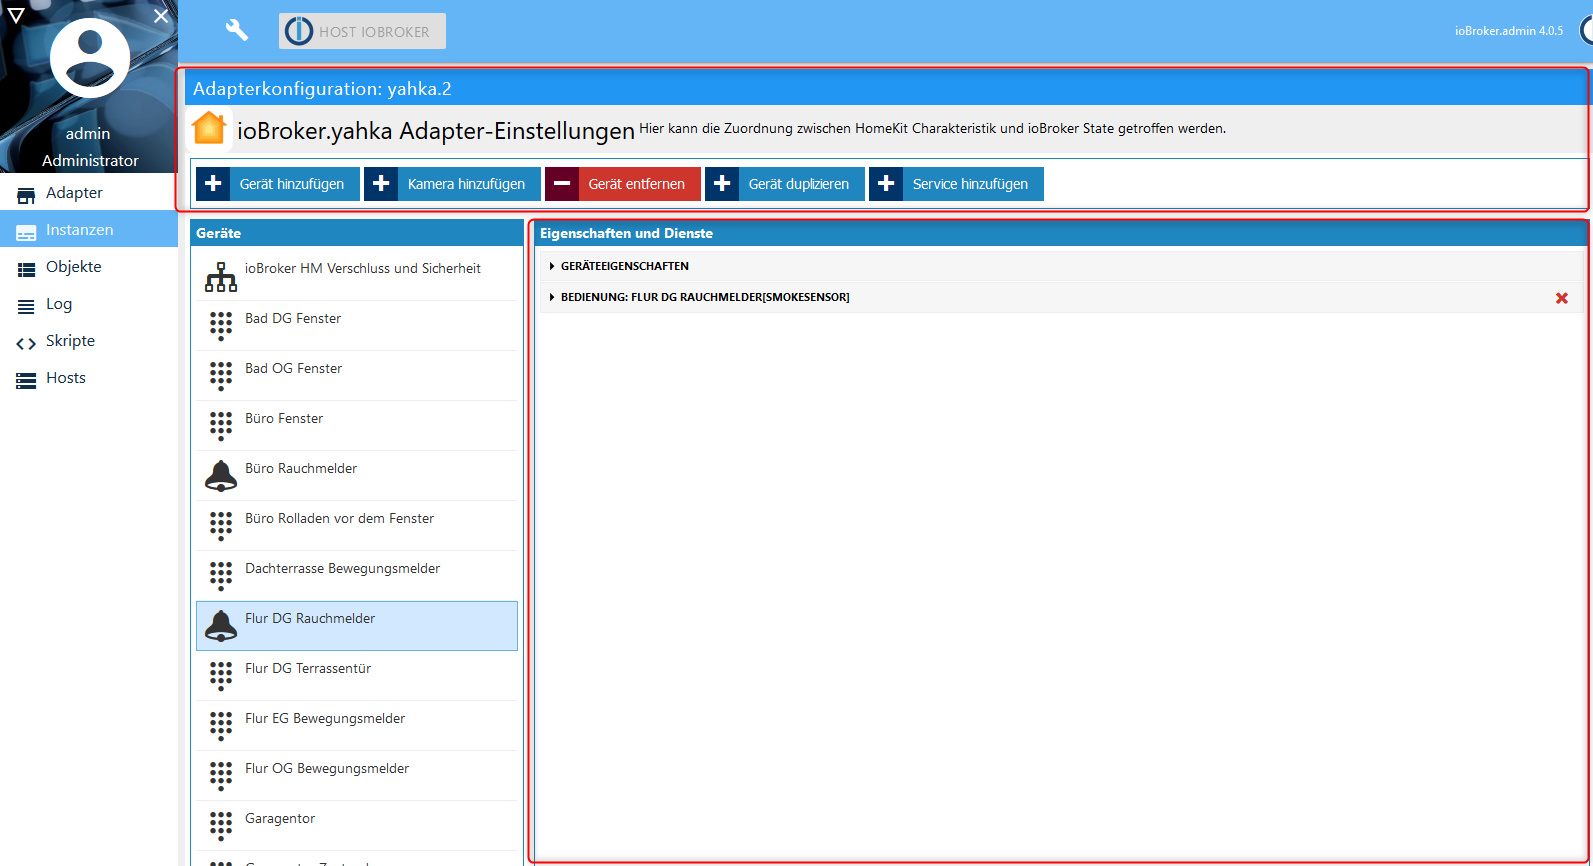Viewport: 1593px width, 866px height.
Task: Click Service hinzufügen button
Action: [x=956, y=184]
